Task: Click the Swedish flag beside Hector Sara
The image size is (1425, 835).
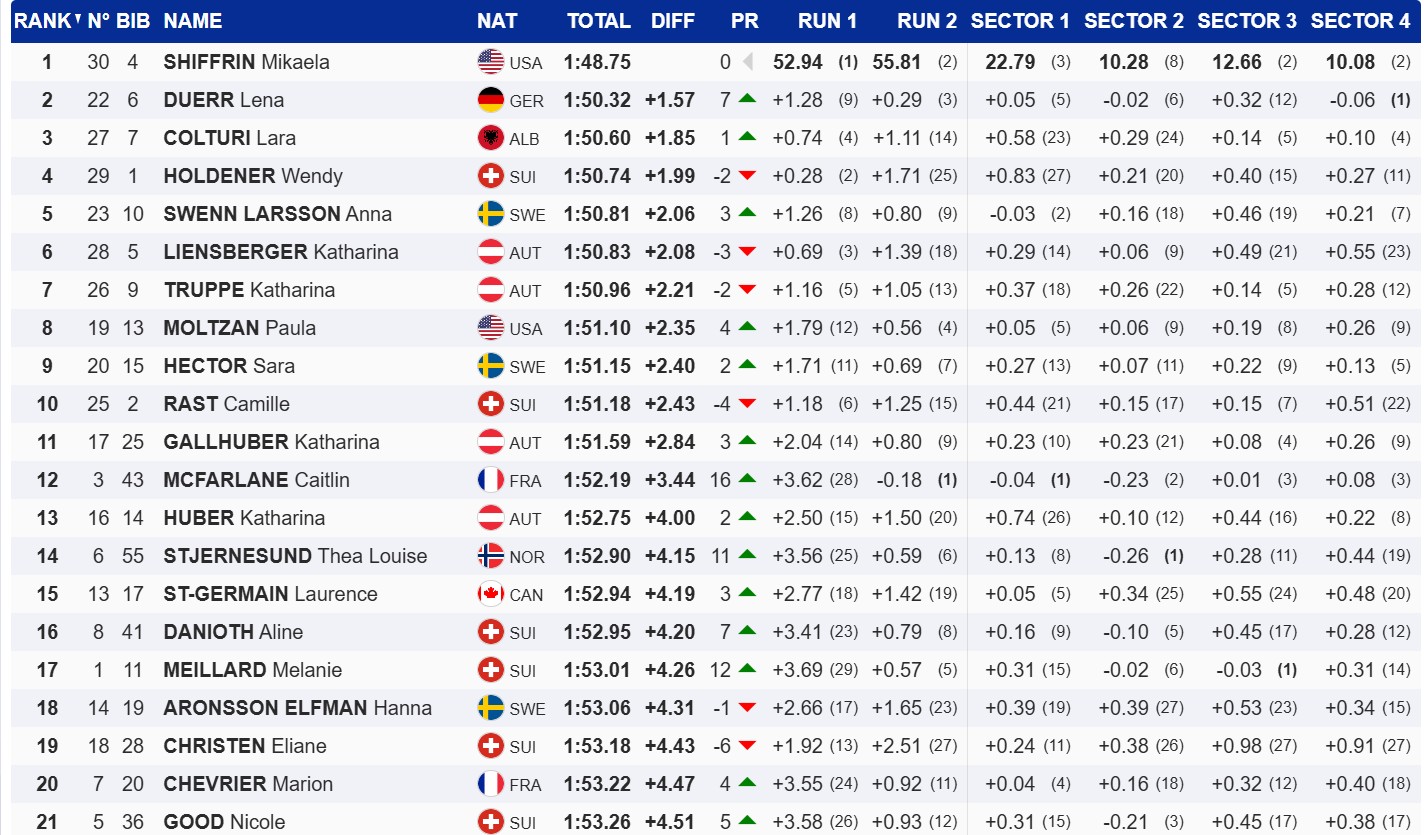Action: point(490,366)
